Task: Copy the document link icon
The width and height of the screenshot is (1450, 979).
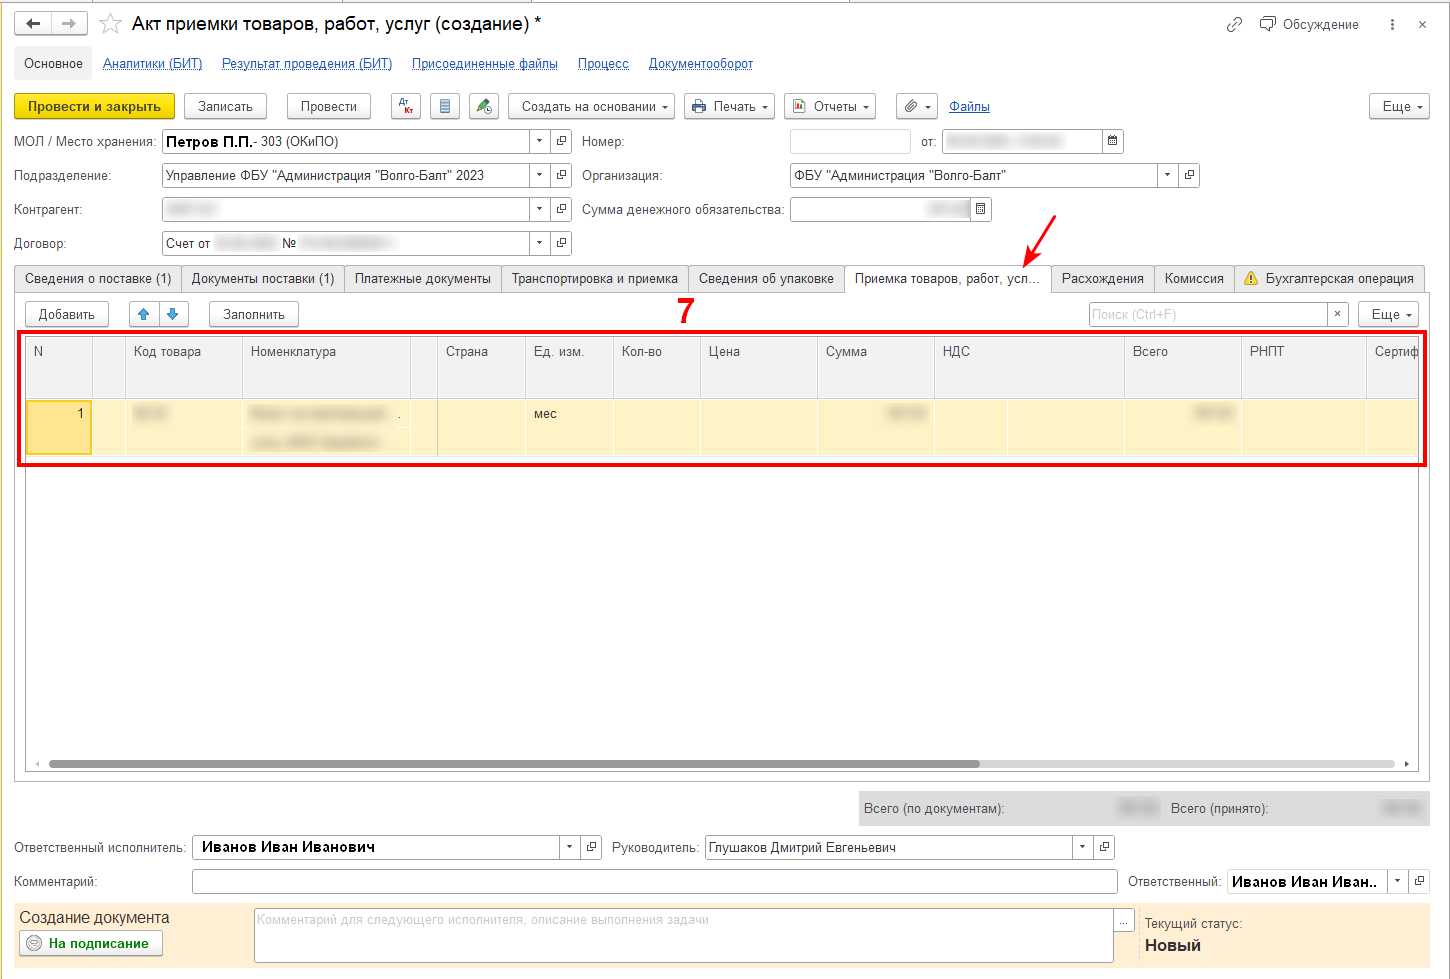Action: (x=1234, y=24)
